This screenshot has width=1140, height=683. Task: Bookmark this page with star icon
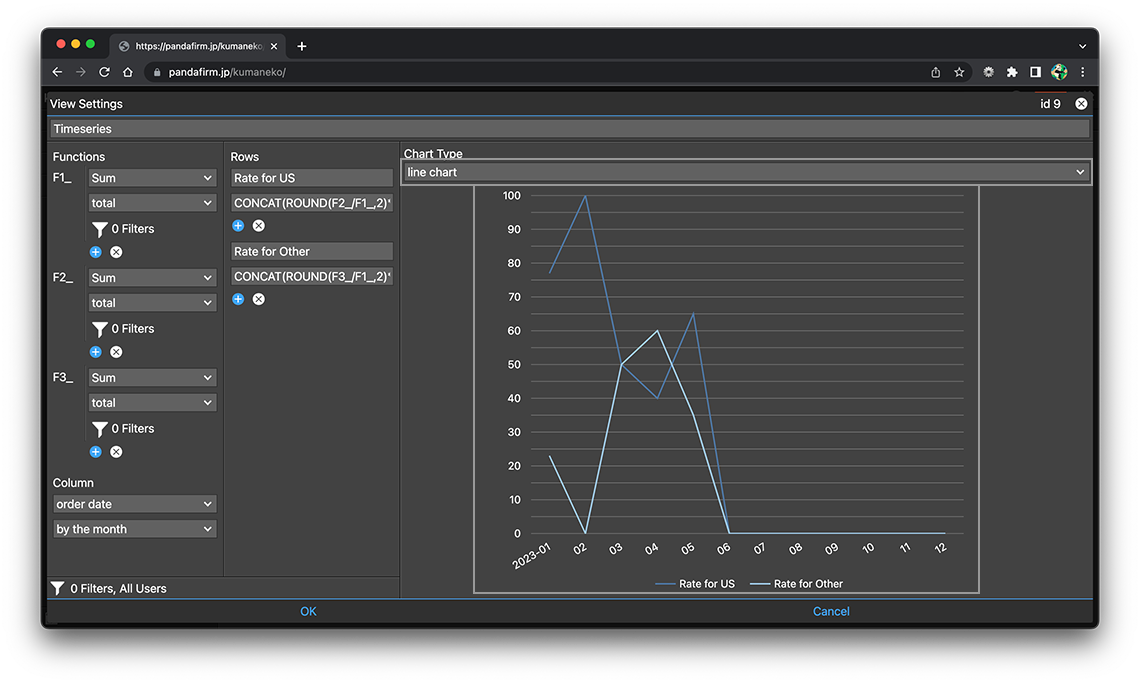pos(959,72)
